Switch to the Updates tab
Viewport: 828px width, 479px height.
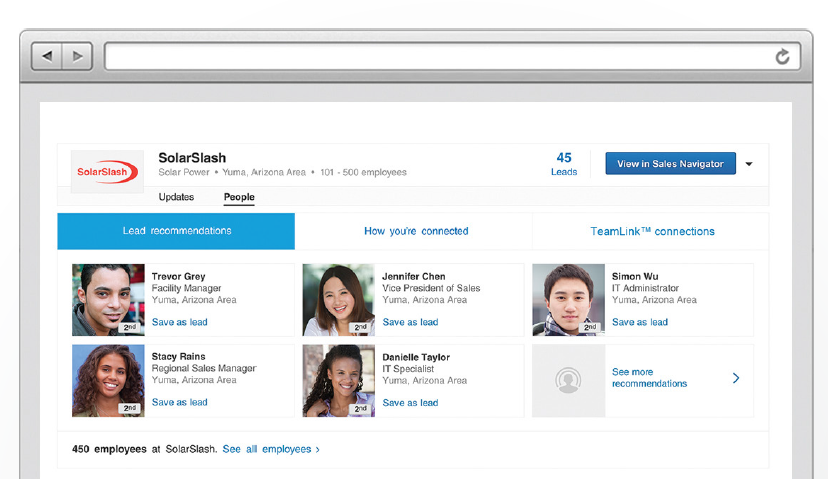(176, 197)
